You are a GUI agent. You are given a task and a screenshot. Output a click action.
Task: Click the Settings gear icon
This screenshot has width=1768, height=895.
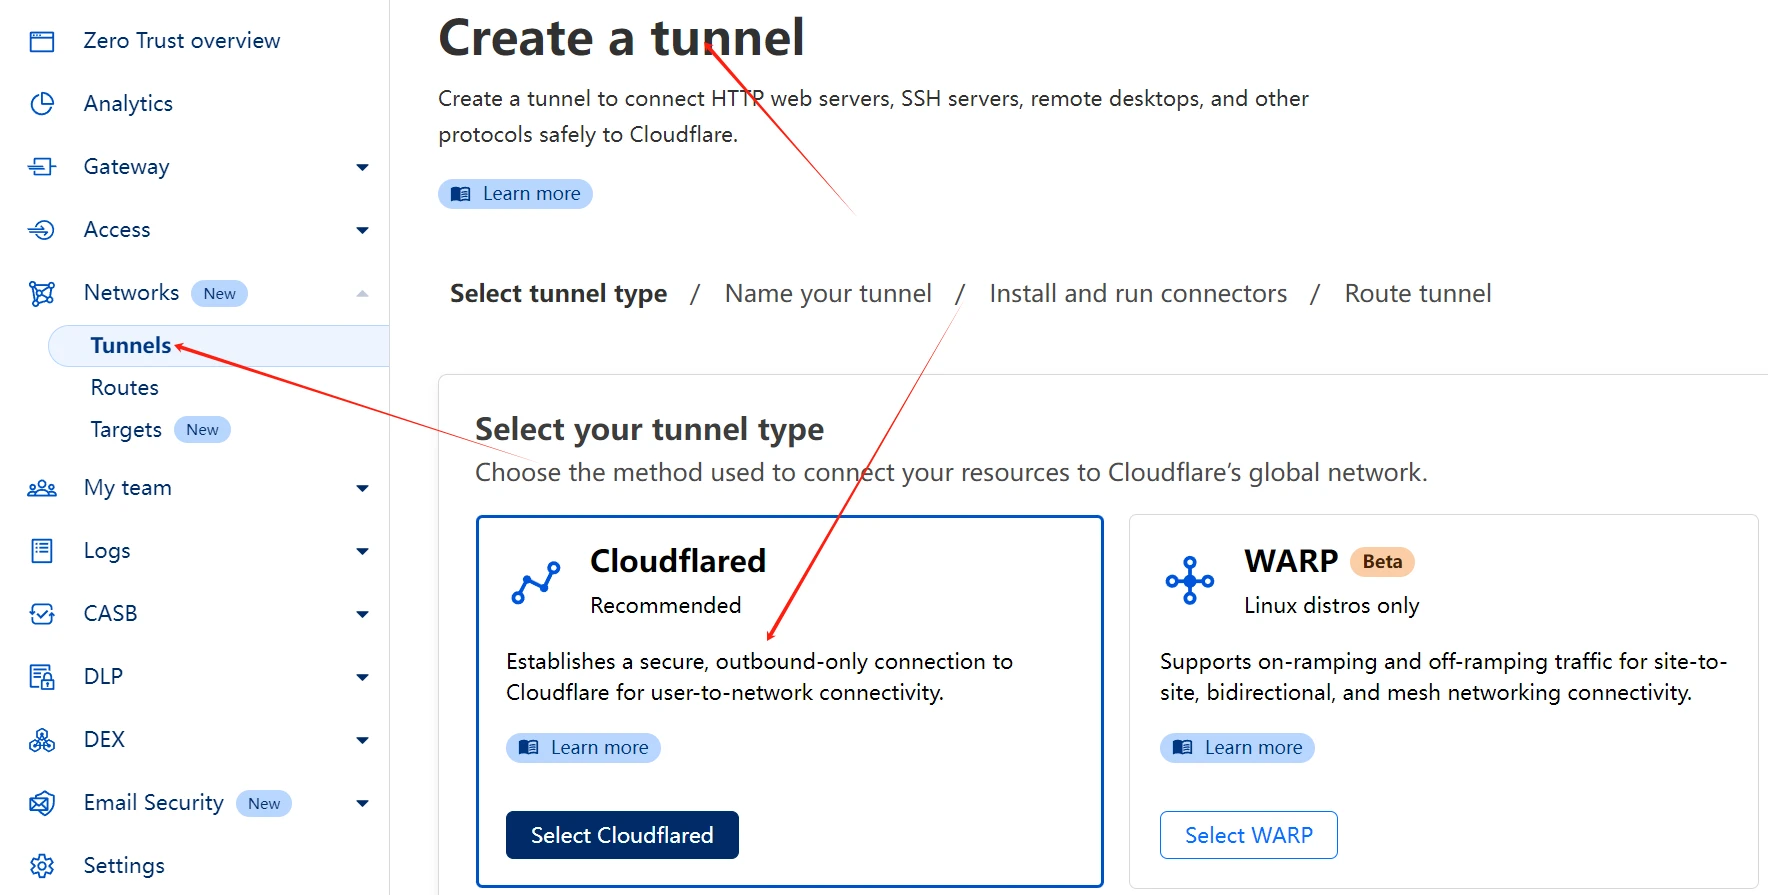[42, 866]
